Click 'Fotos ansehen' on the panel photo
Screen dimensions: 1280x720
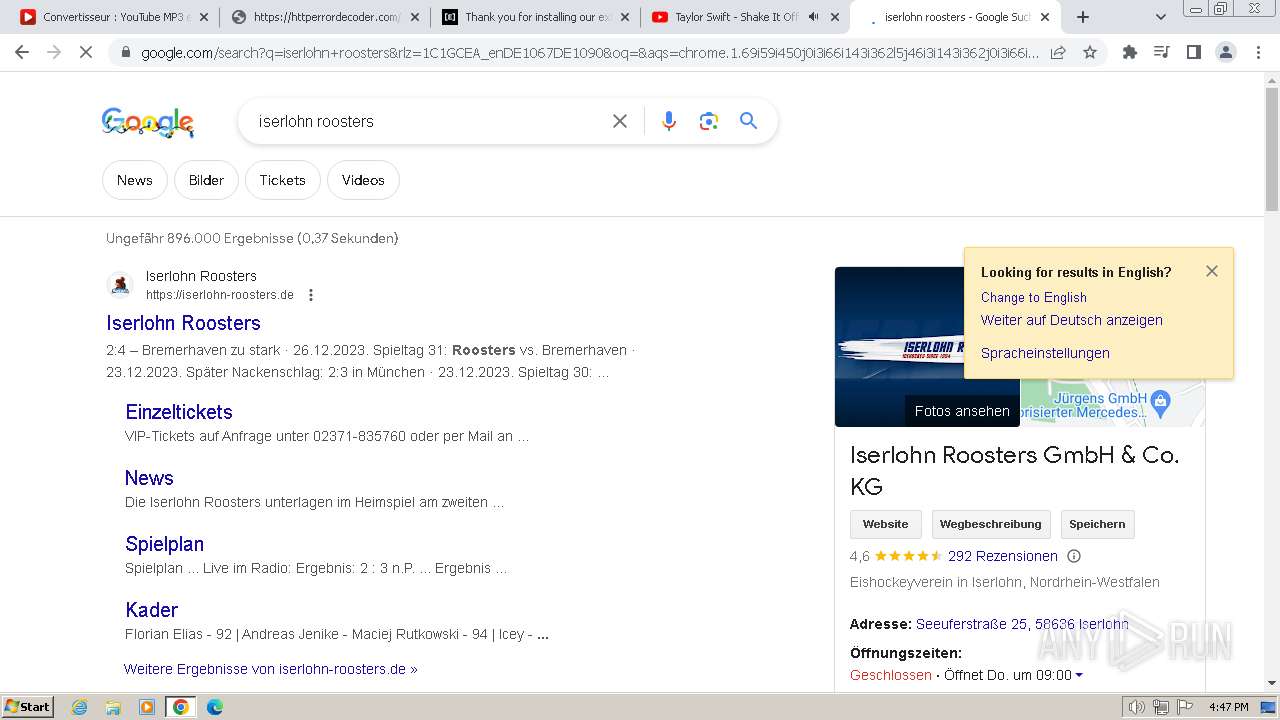[962, 411]
